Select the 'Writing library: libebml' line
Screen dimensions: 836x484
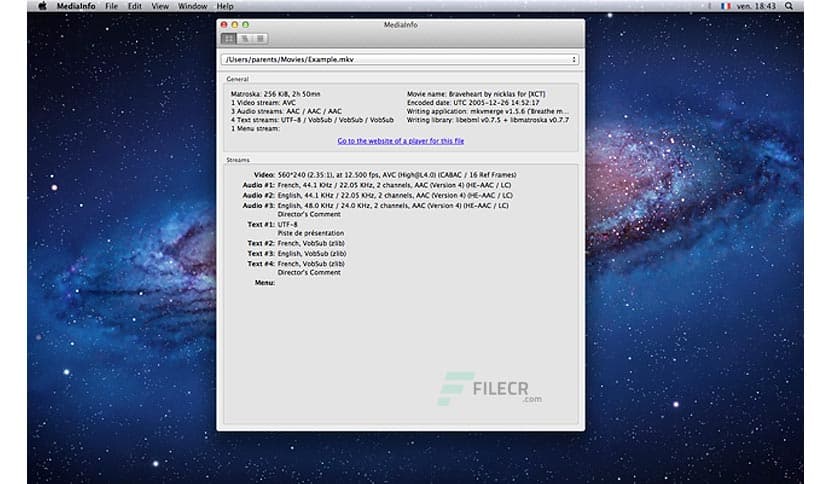(488, 120)
